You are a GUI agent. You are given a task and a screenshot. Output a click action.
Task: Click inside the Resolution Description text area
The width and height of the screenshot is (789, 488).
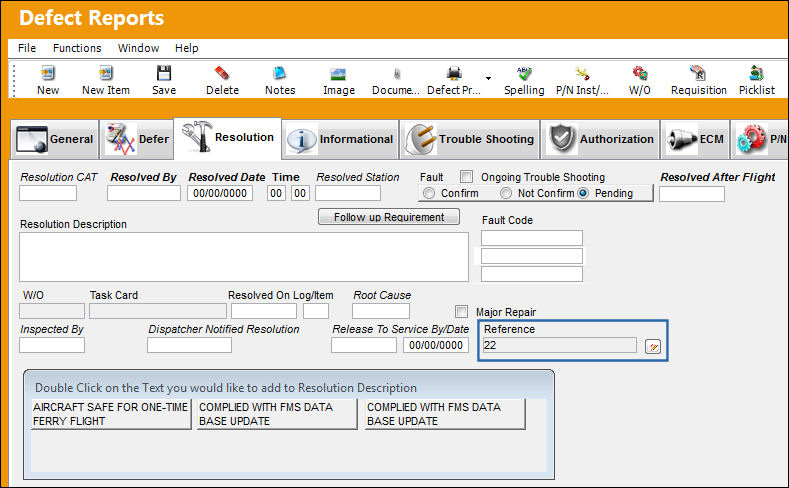244,257
